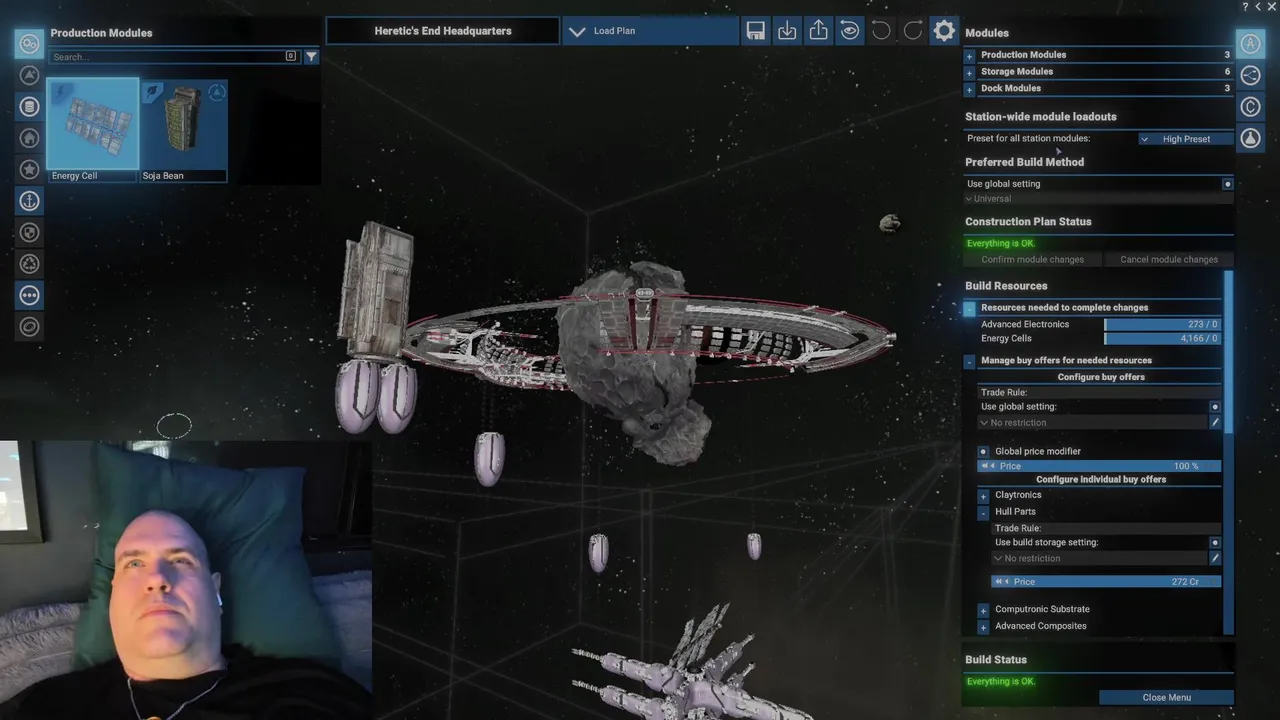This screenshot has height=720, width=1280.
Task: Open the Other Modules three-dots icon
Action: coord(29,295)
